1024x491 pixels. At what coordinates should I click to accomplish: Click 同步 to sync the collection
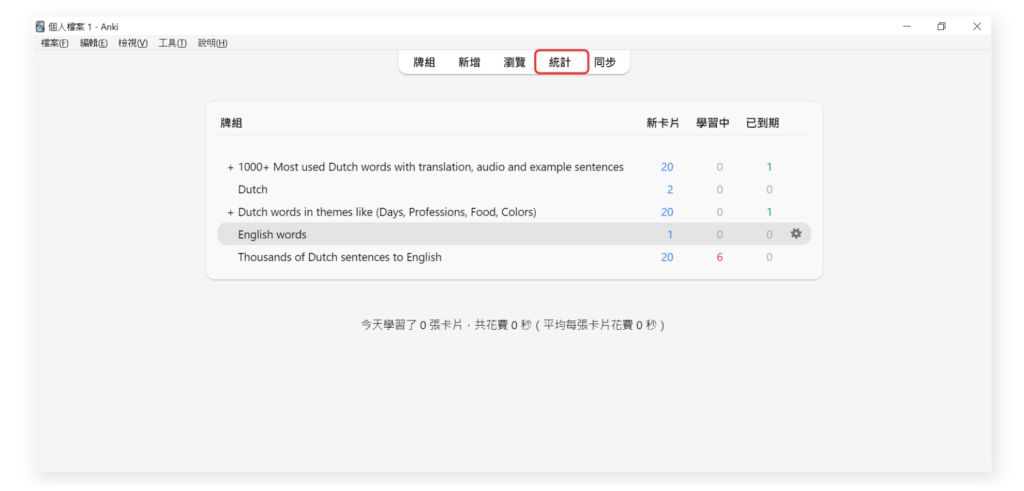click(605, 62)
